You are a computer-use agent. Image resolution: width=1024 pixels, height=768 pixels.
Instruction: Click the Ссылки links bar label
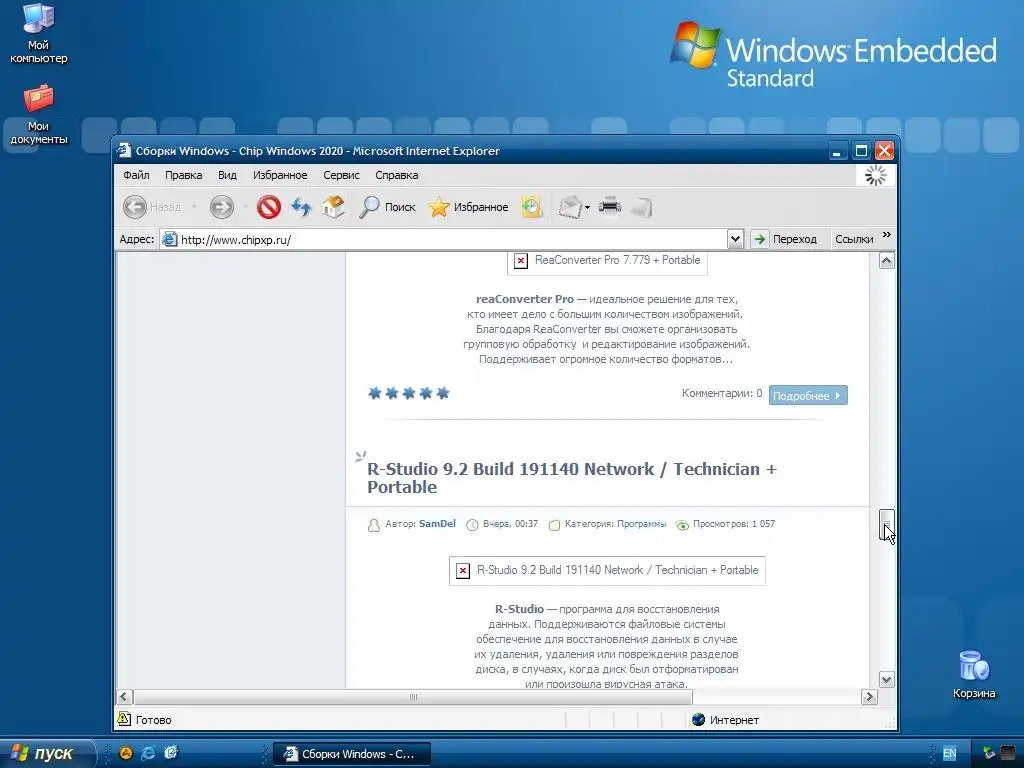(x=854, y=240)
